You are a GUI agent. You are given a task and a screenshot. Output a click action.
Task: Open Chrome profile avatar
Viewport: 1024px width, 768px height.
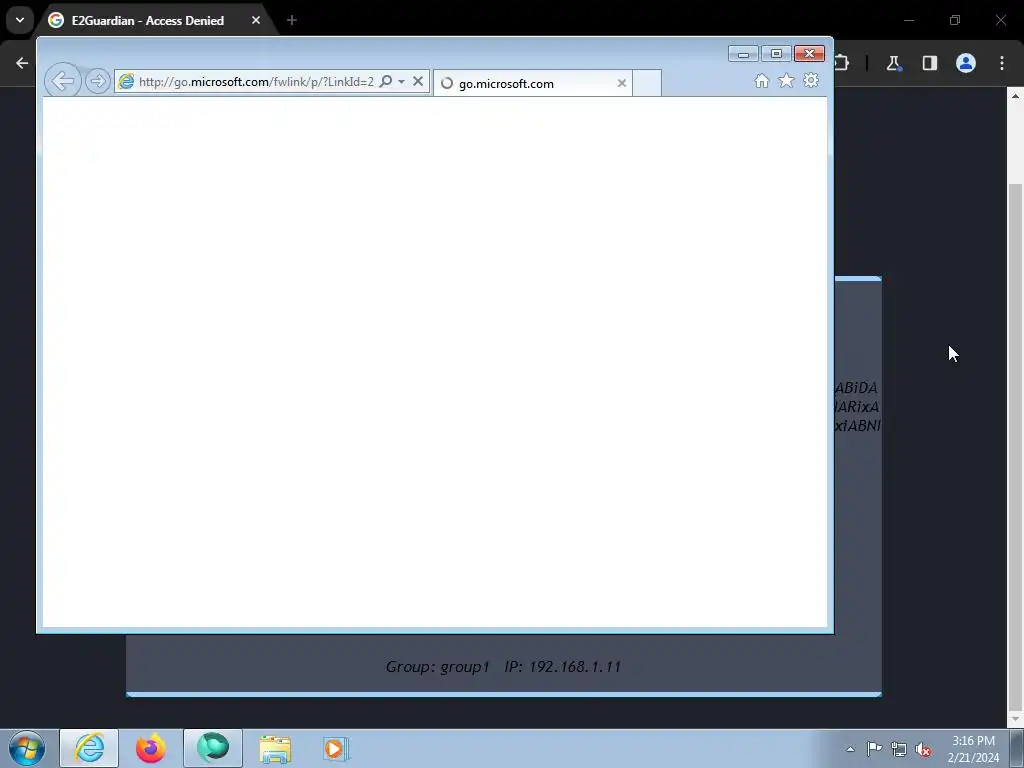tap(966, 63)
